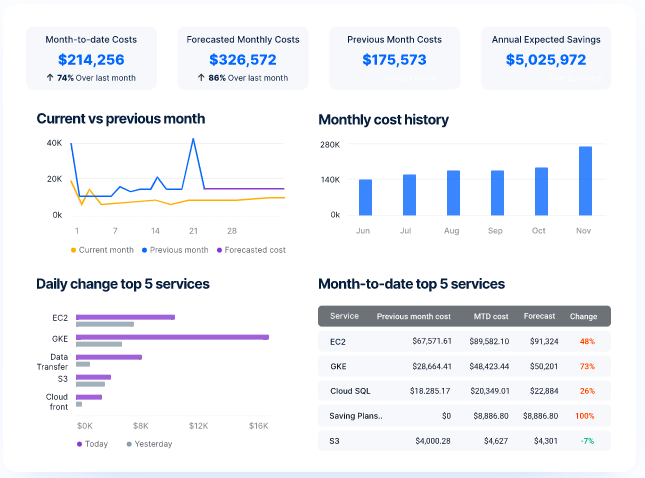
Task: Click the orange Current month legend dot
Action: point(73,250)
